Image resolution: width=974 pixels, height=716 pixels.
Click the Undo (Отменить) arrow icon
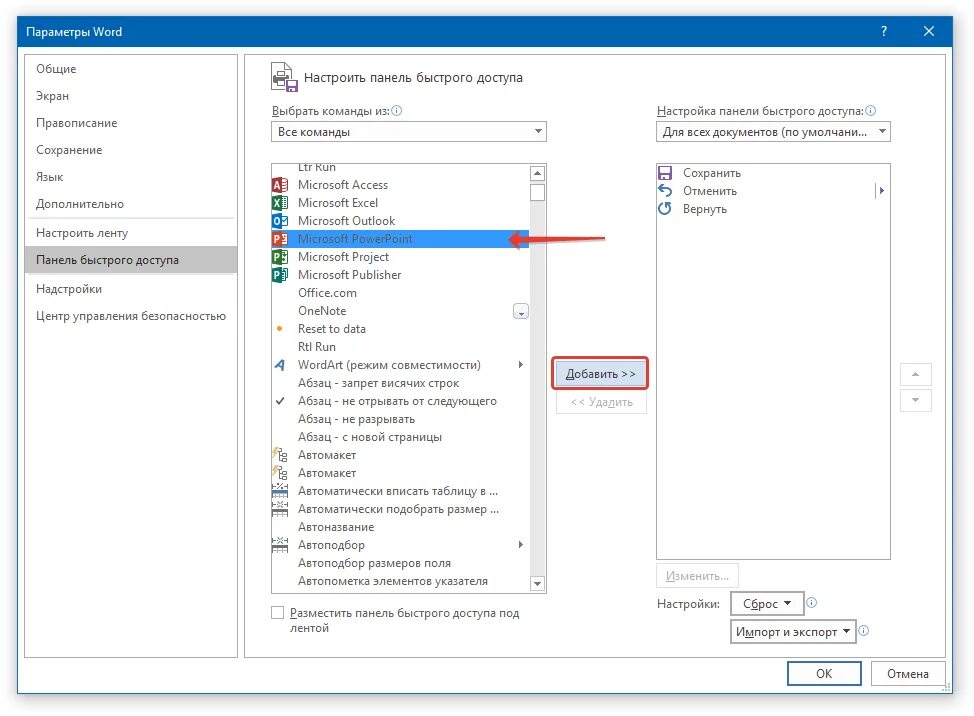pos(665,191)
